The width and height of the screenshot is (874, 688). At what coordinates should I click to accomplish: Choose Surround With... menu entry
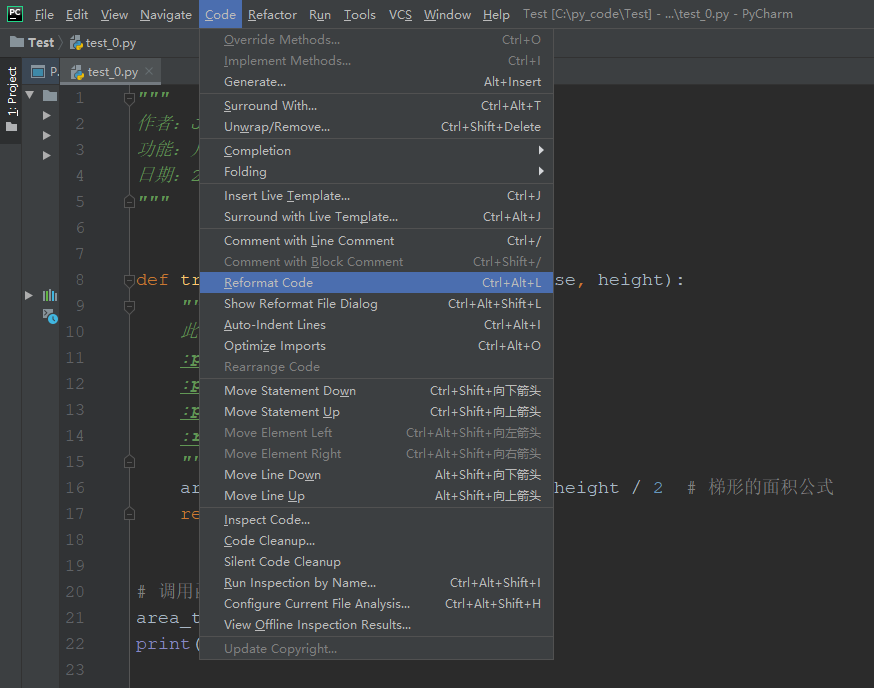tap(376, 106)
